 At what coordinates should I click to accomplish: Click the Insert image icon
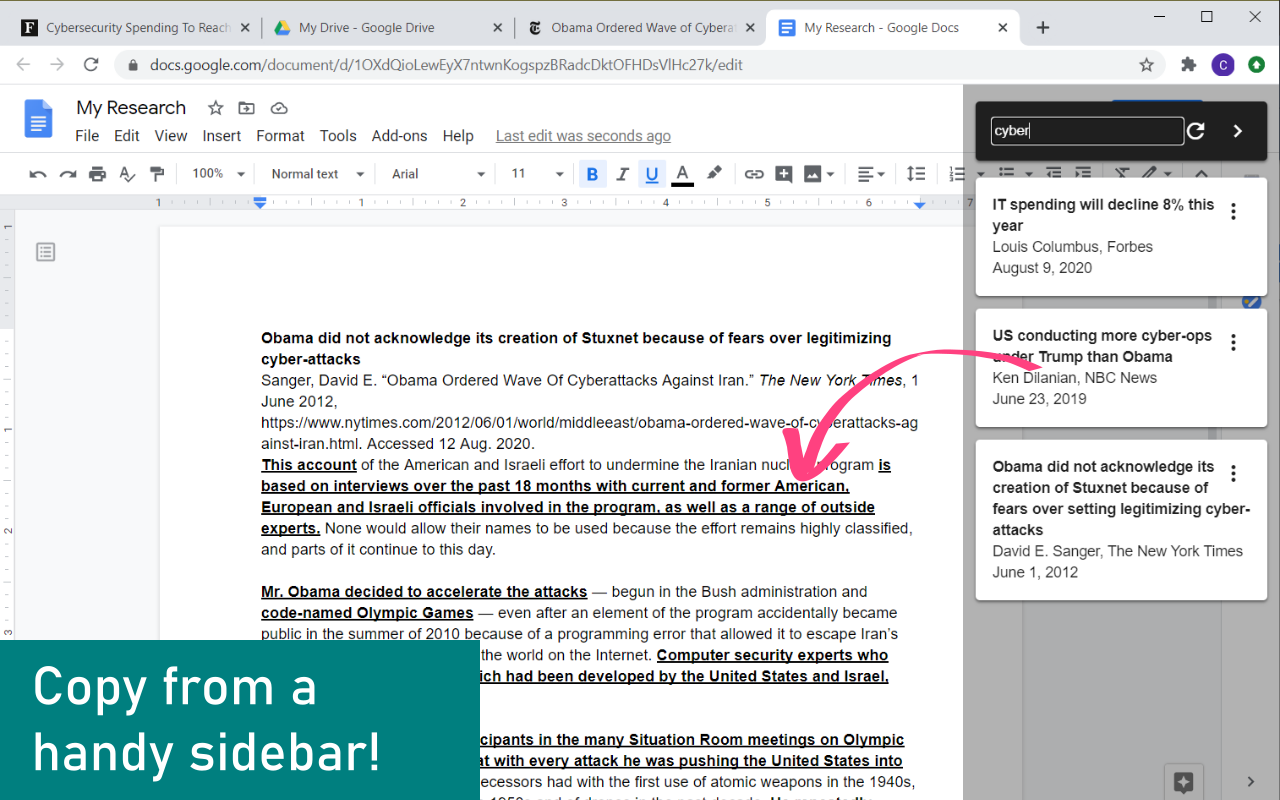812,174
